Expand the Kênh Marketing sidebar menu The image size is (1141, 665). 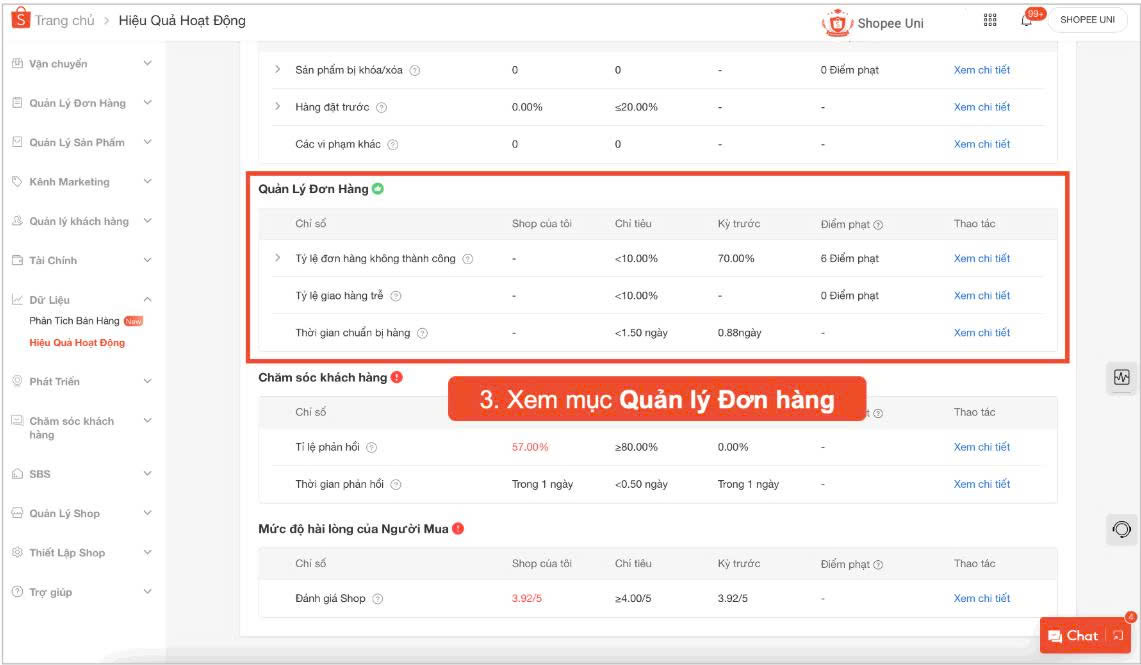tap(148, 182)
